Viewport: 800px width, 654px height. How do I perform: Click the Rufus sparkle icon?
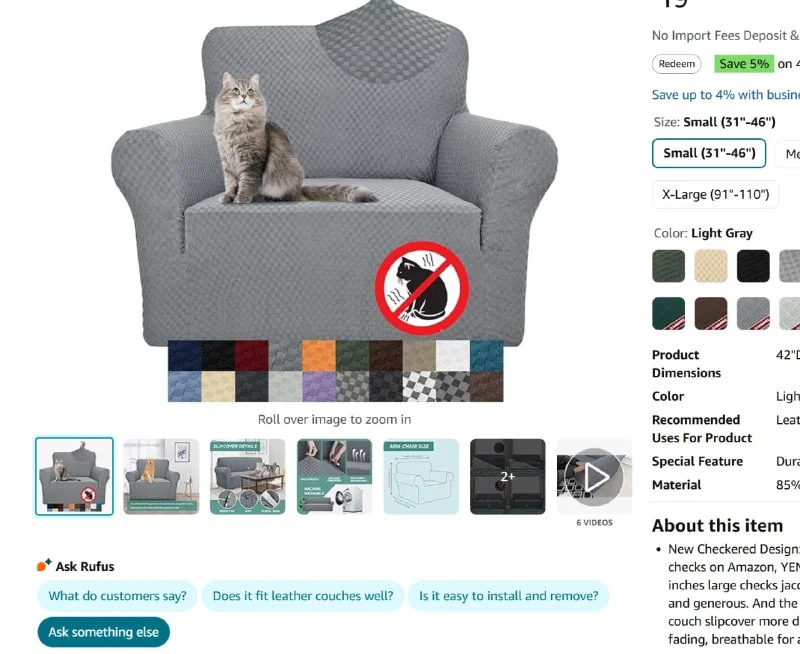(44, 565)
